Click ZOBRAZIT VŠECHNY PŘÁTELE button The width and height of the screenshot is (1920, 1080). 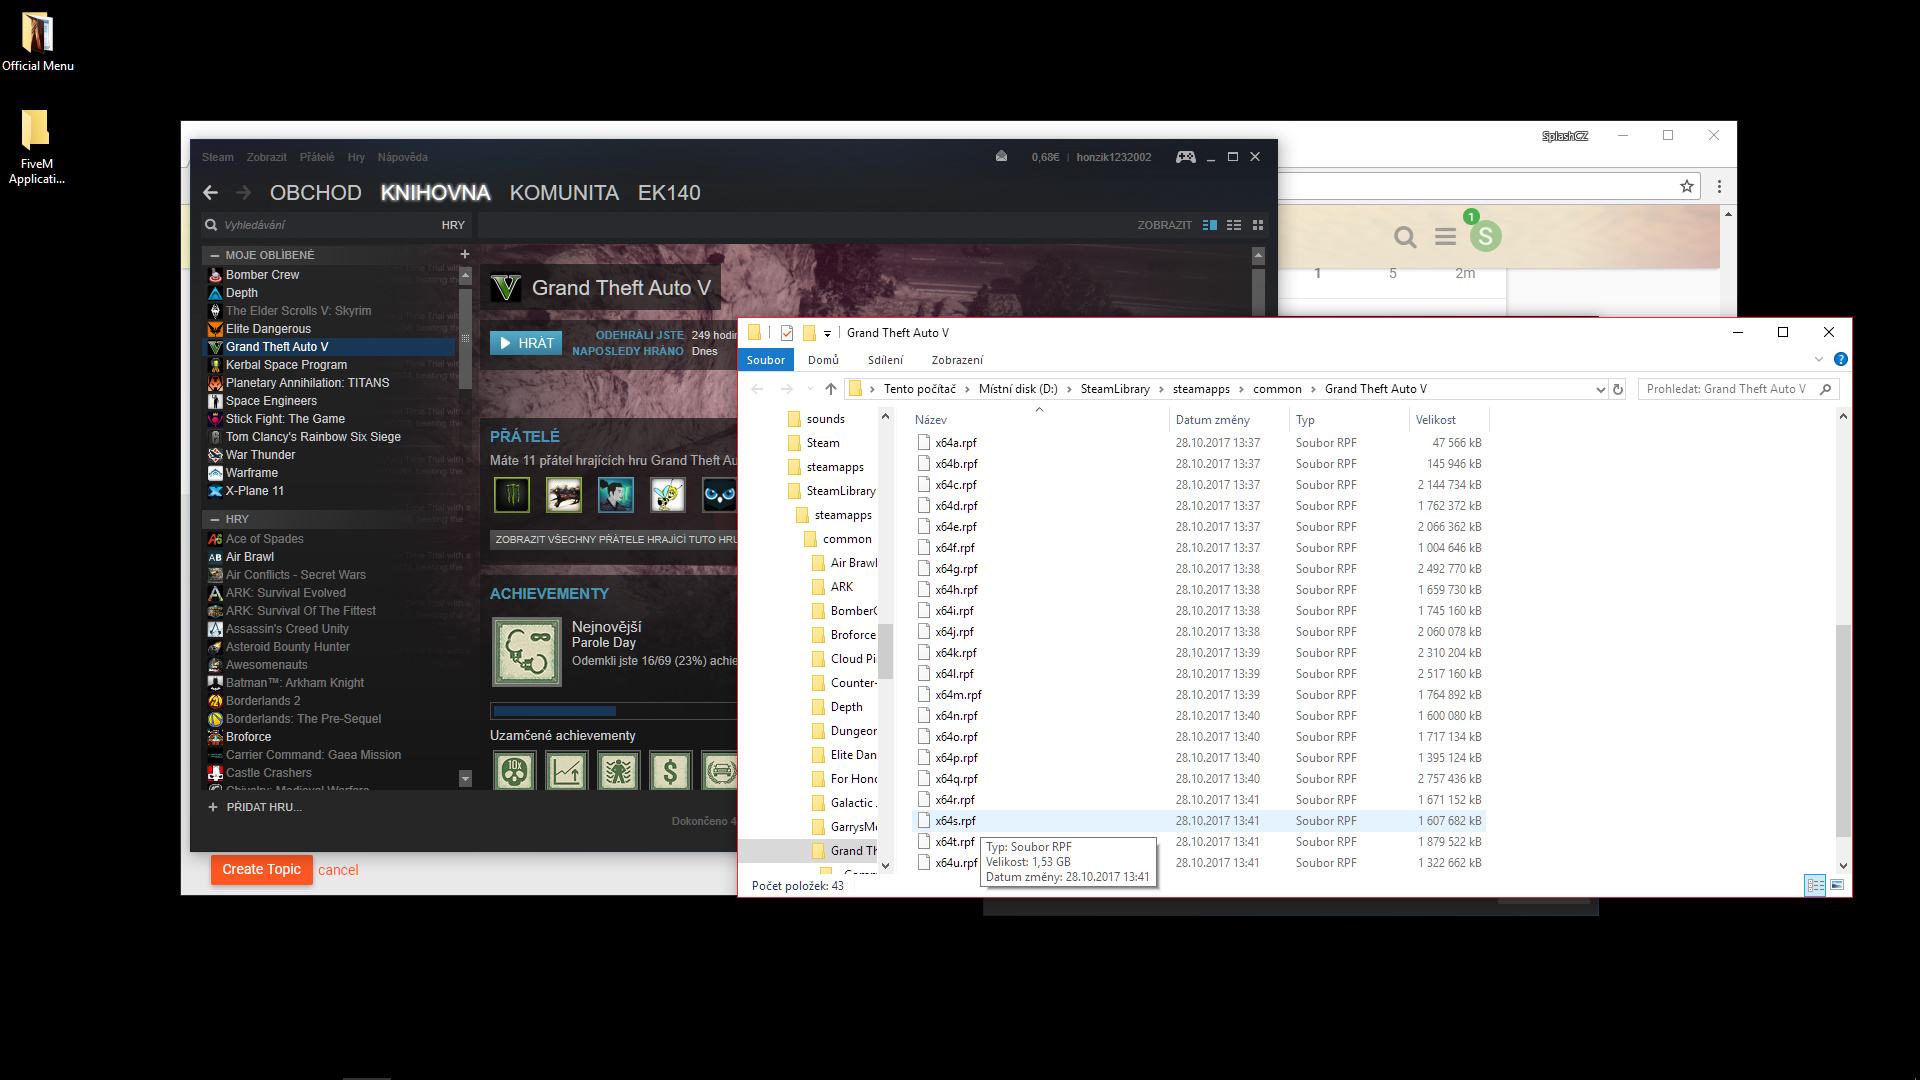(x=614, y=539)
